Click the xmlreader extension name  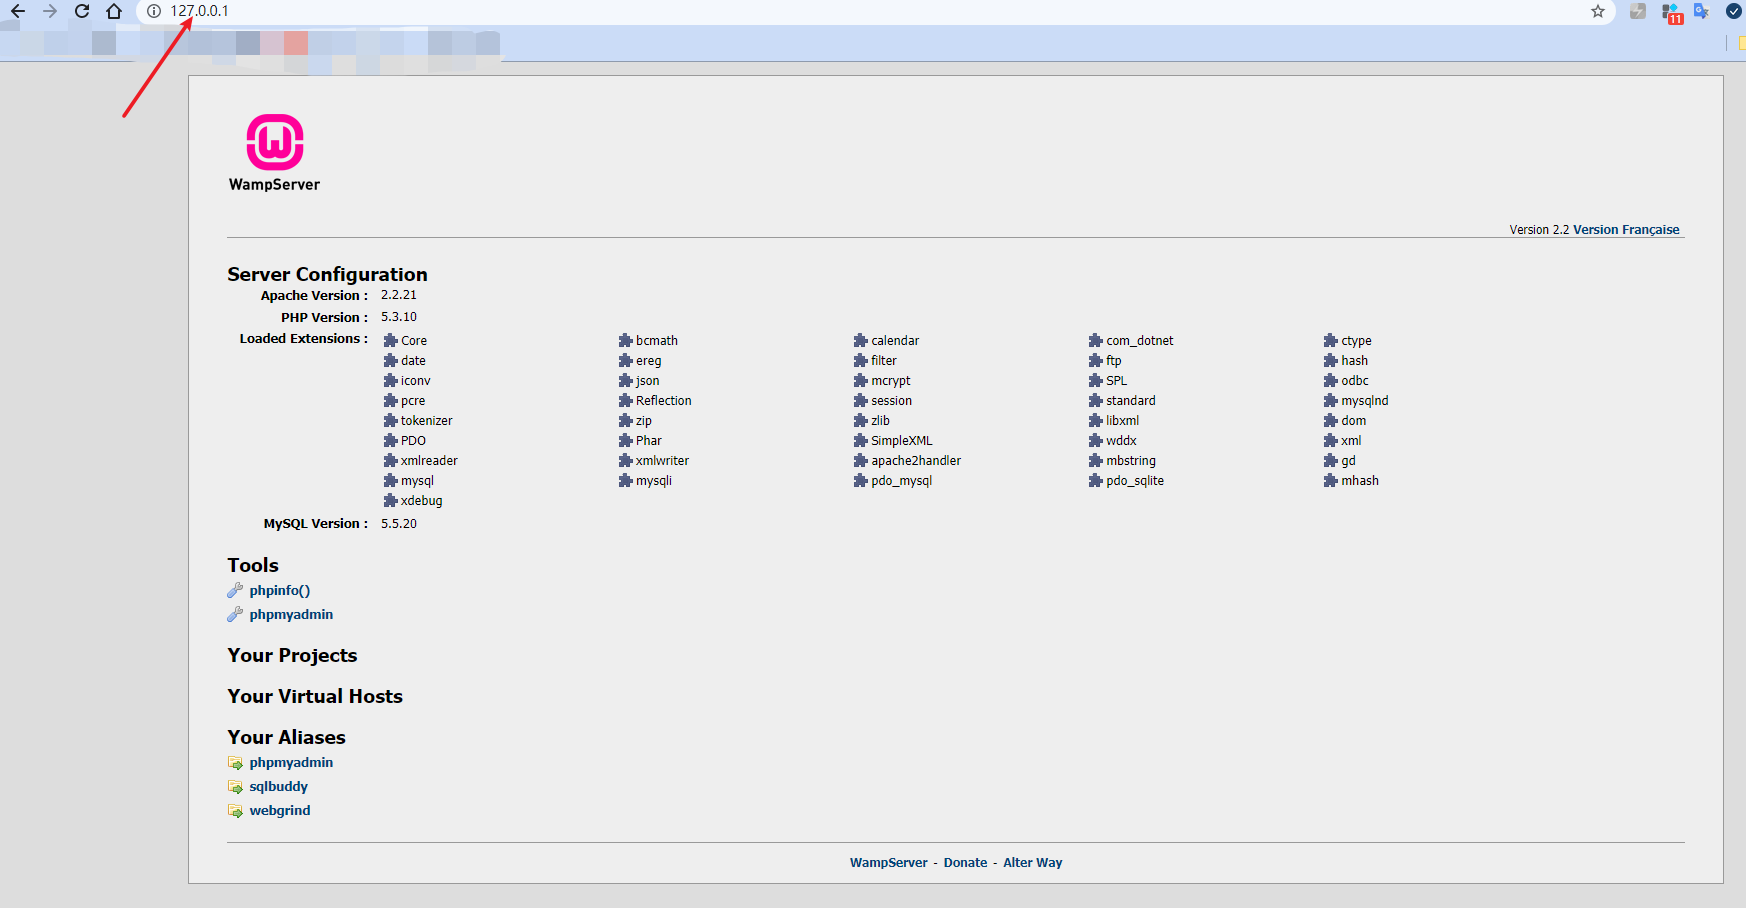pyautogui.click(x=429, y=461)
